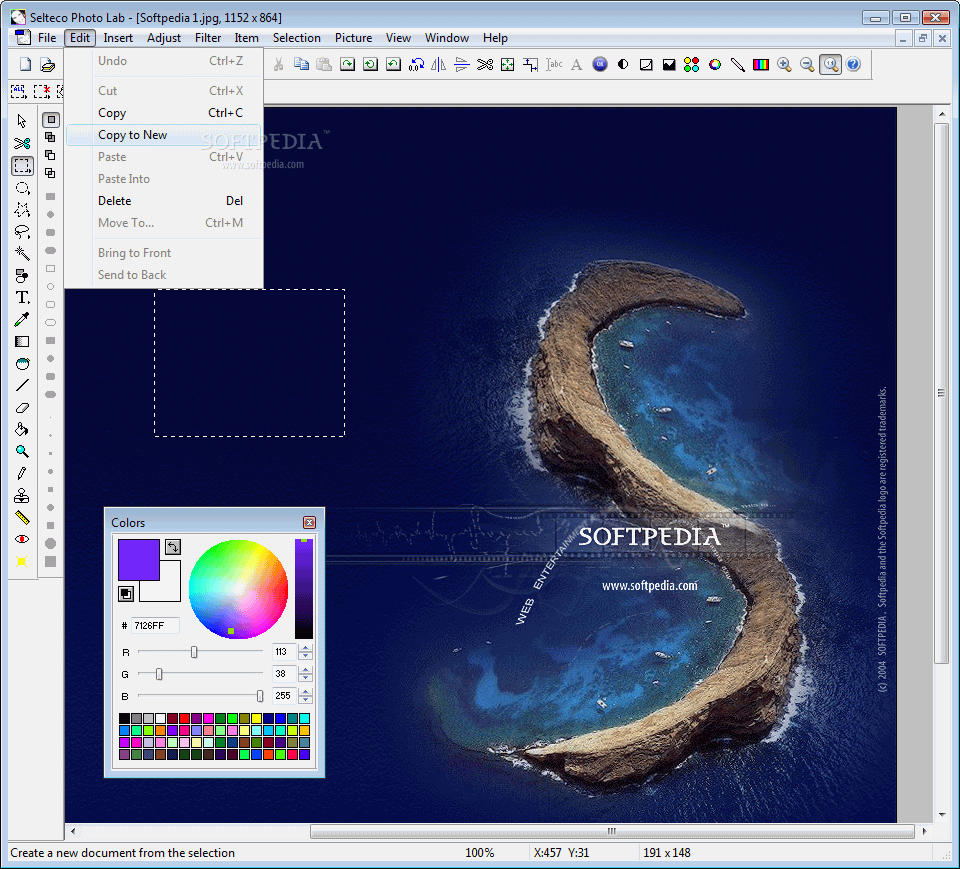The image size is (960, 869).
Task: Click the white background color swatch
Action: click(x=170, y=590)
